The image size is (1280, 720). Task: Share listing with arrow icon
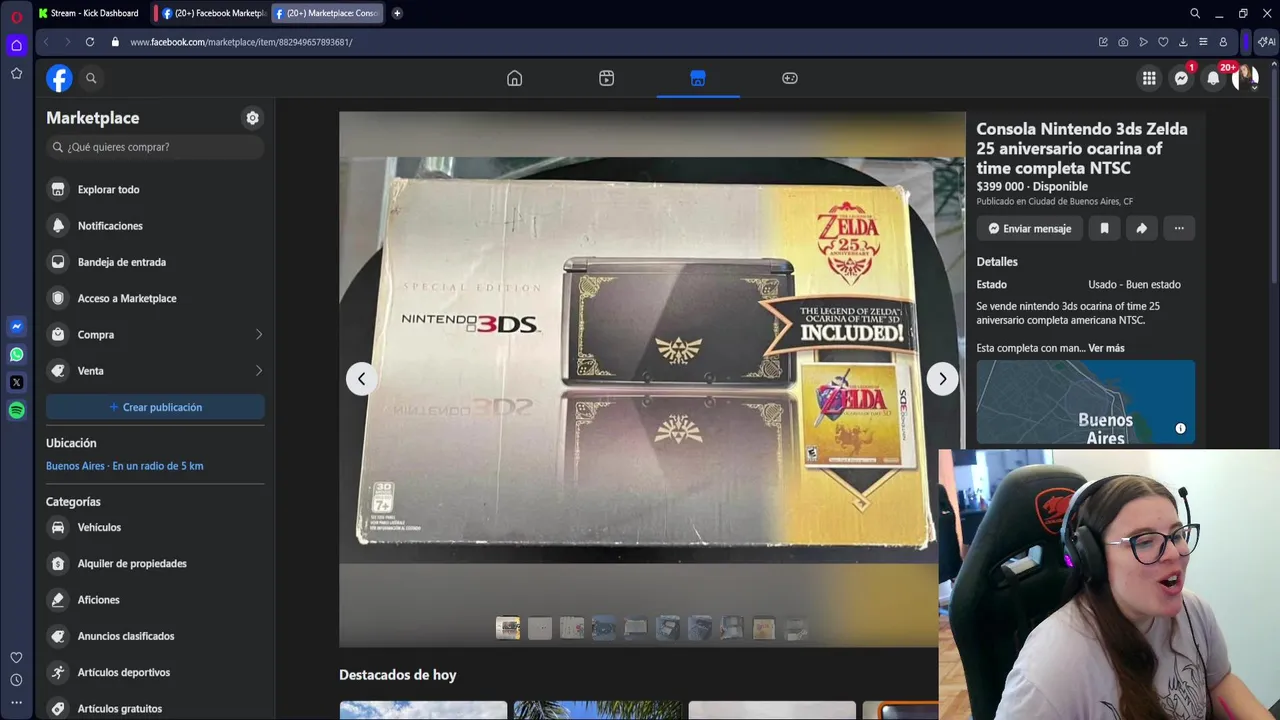click(x=1141, y=229)
